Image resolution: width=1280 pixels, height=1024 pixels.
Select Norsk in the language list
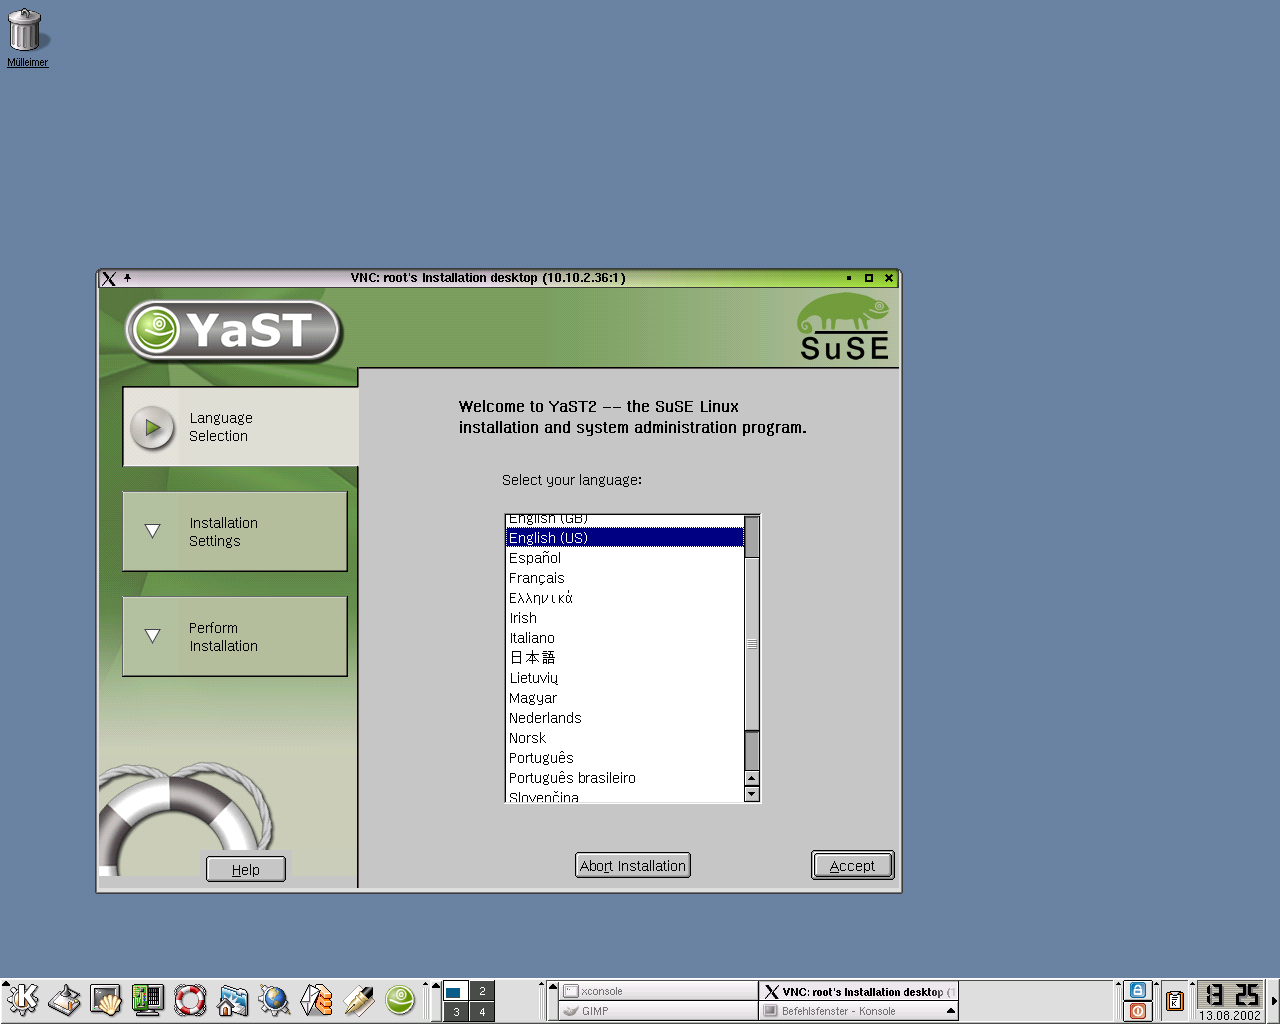625,738
